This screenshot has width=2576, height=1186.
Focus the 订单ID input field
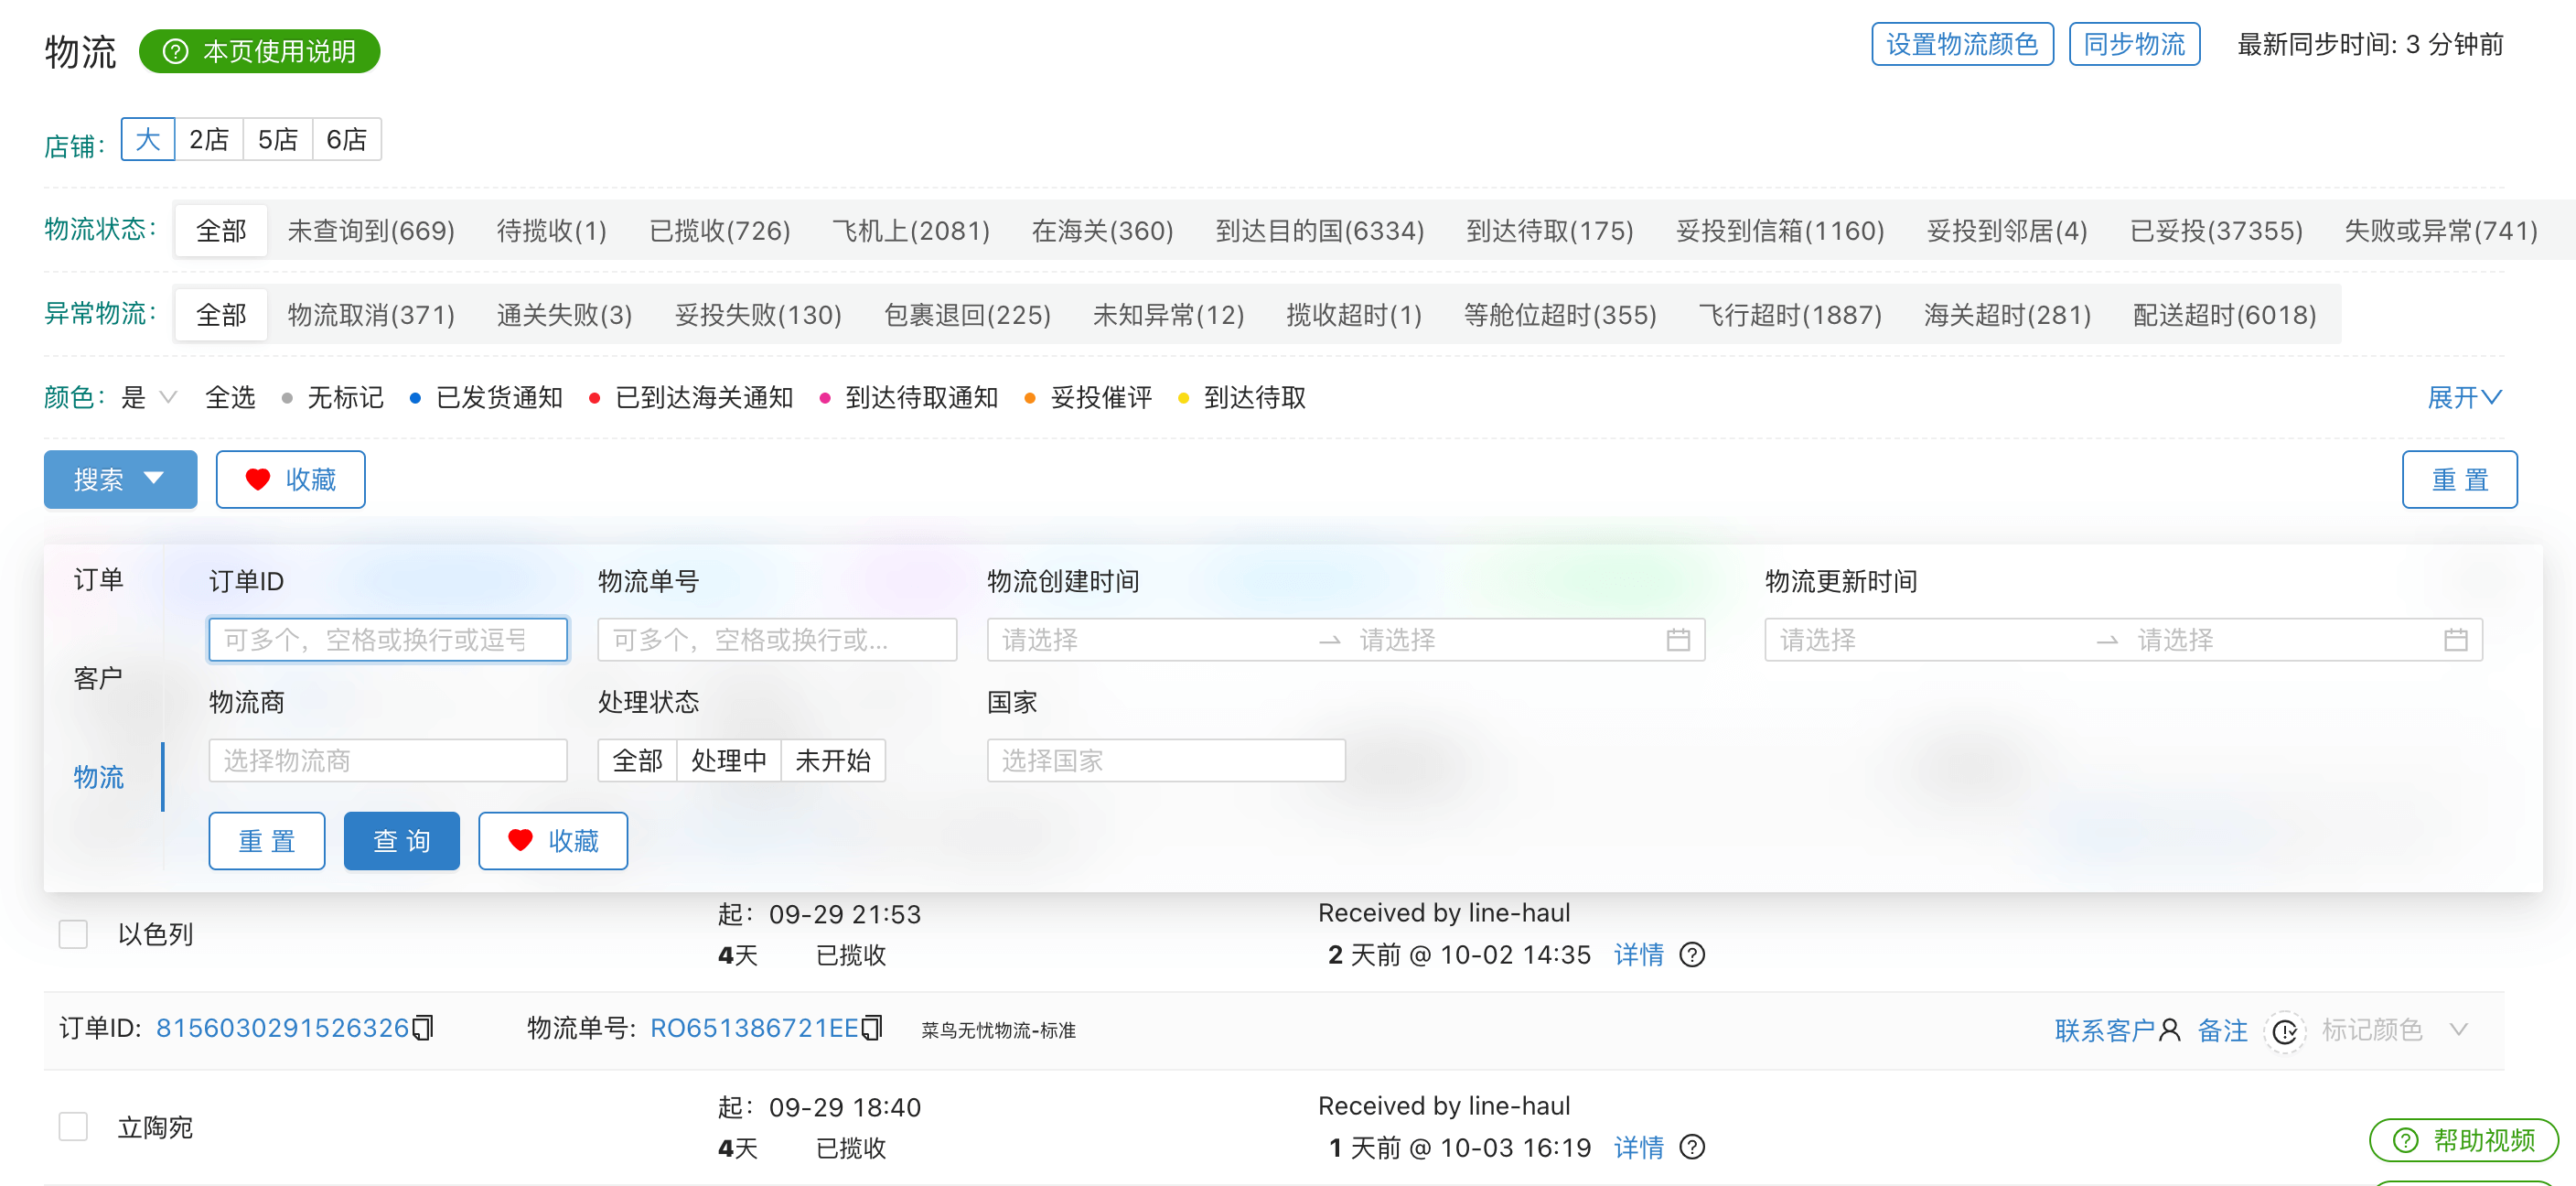387,640
